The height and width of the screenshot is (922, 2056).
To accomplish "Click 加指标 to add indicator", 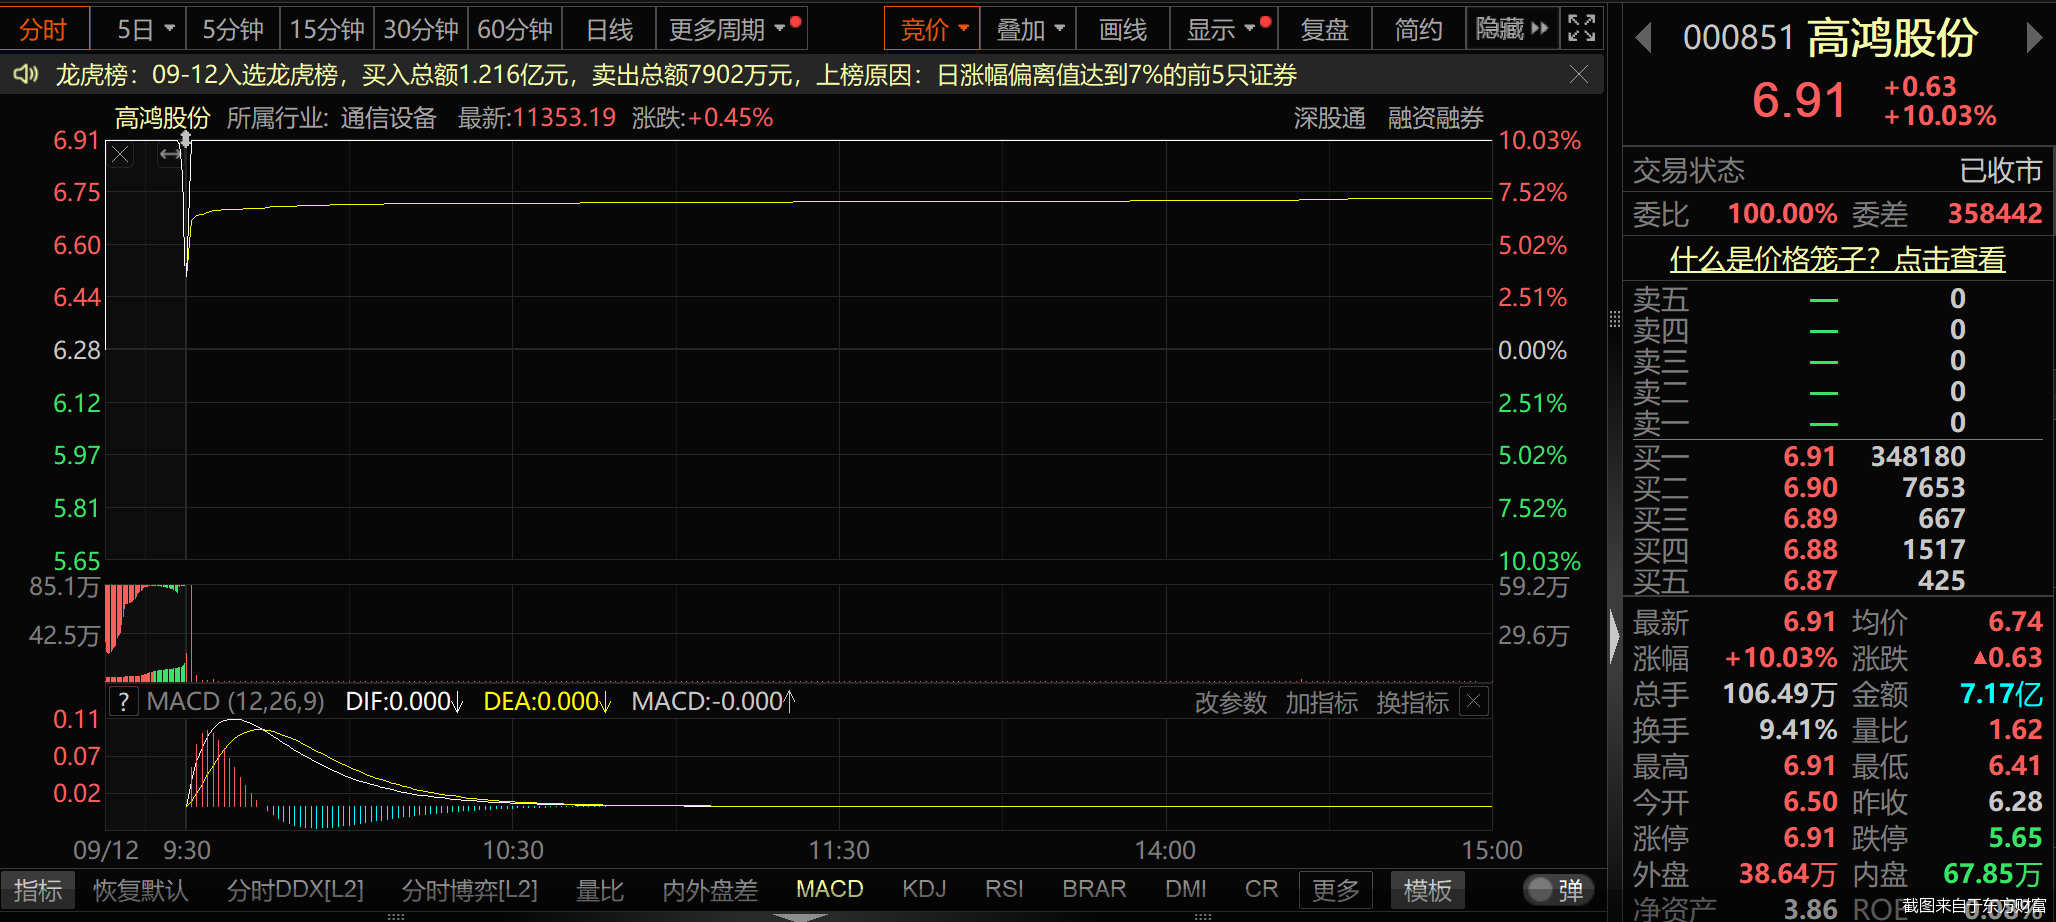I will [x=1322, y=703].
